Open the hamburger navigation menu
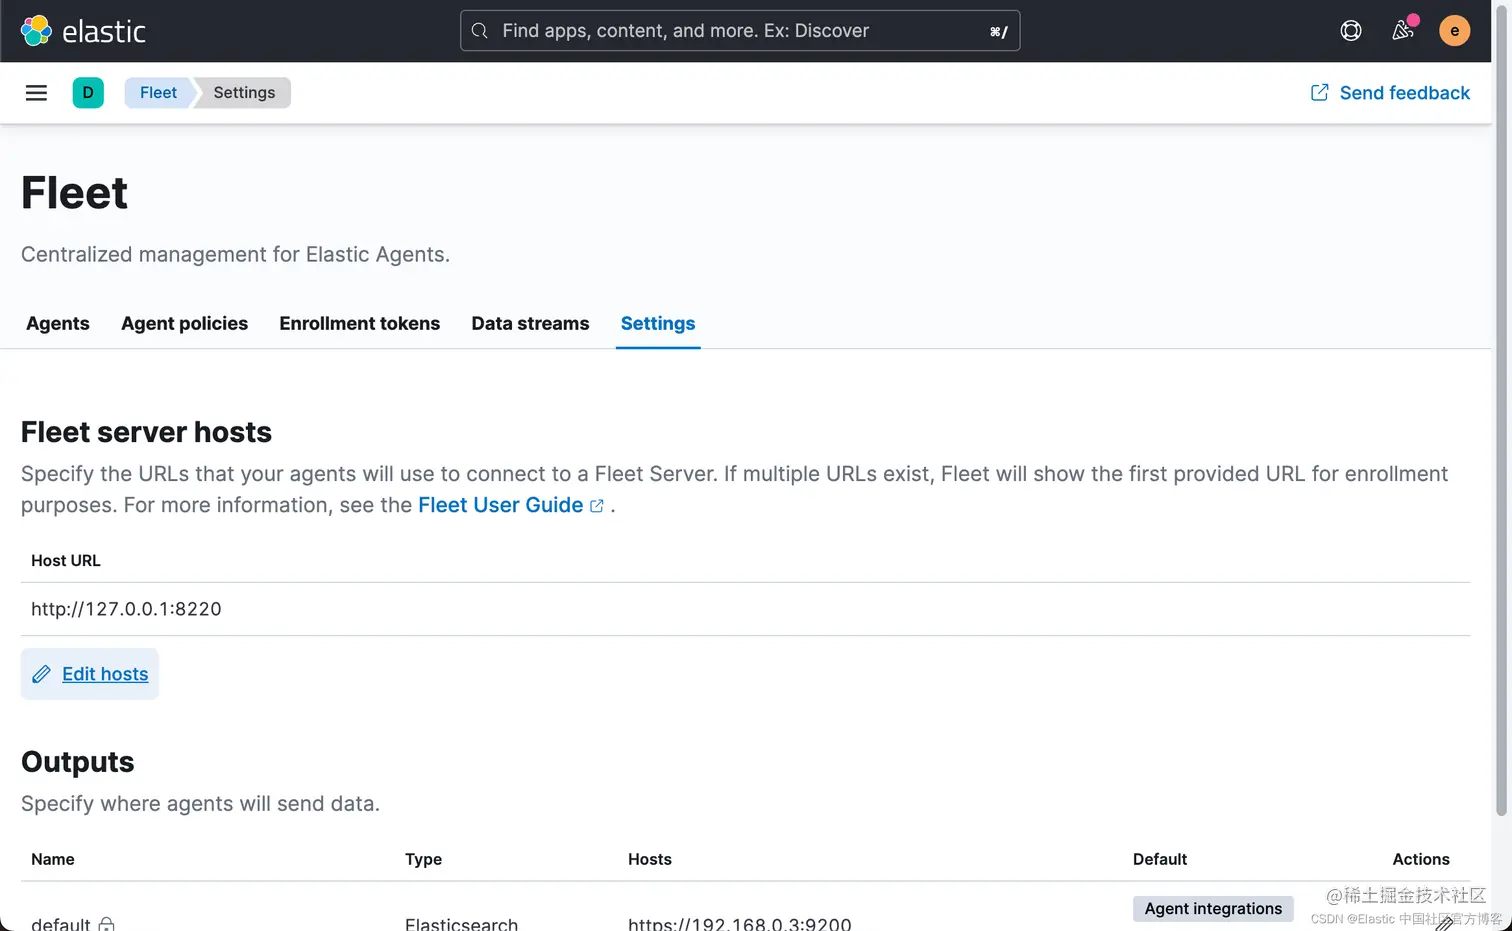 36,93
